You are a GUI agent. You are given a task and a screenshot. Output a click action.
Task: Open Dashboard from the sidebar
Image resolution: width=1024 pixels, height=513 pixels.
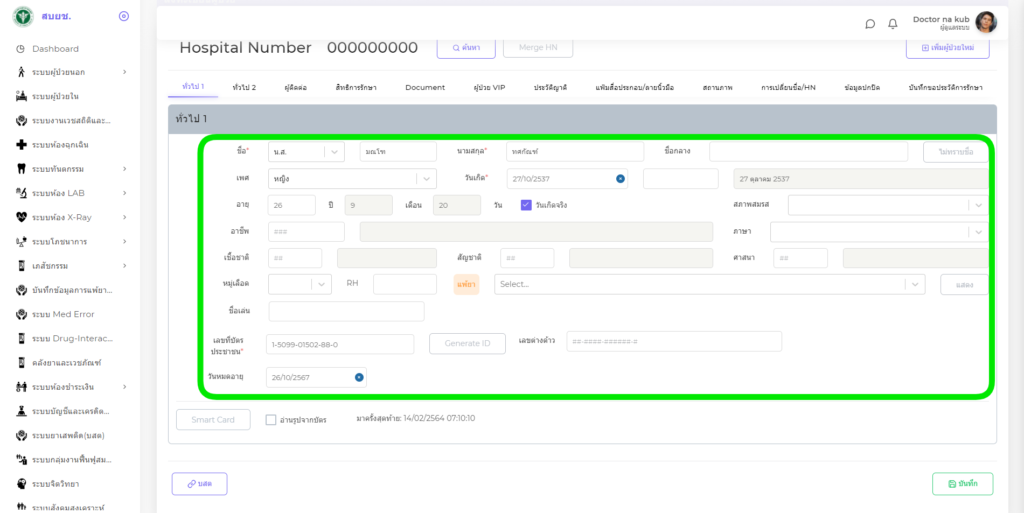[x=55, y=48]
